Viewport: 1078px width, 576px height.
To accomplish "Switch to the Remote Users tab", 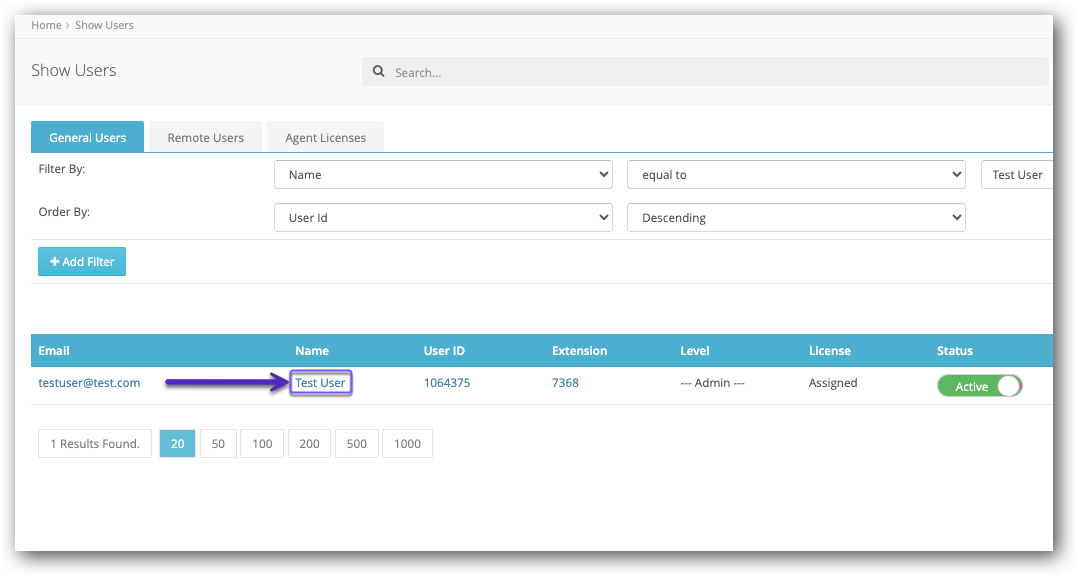I will pyautogui.click(x=206, y=137).
